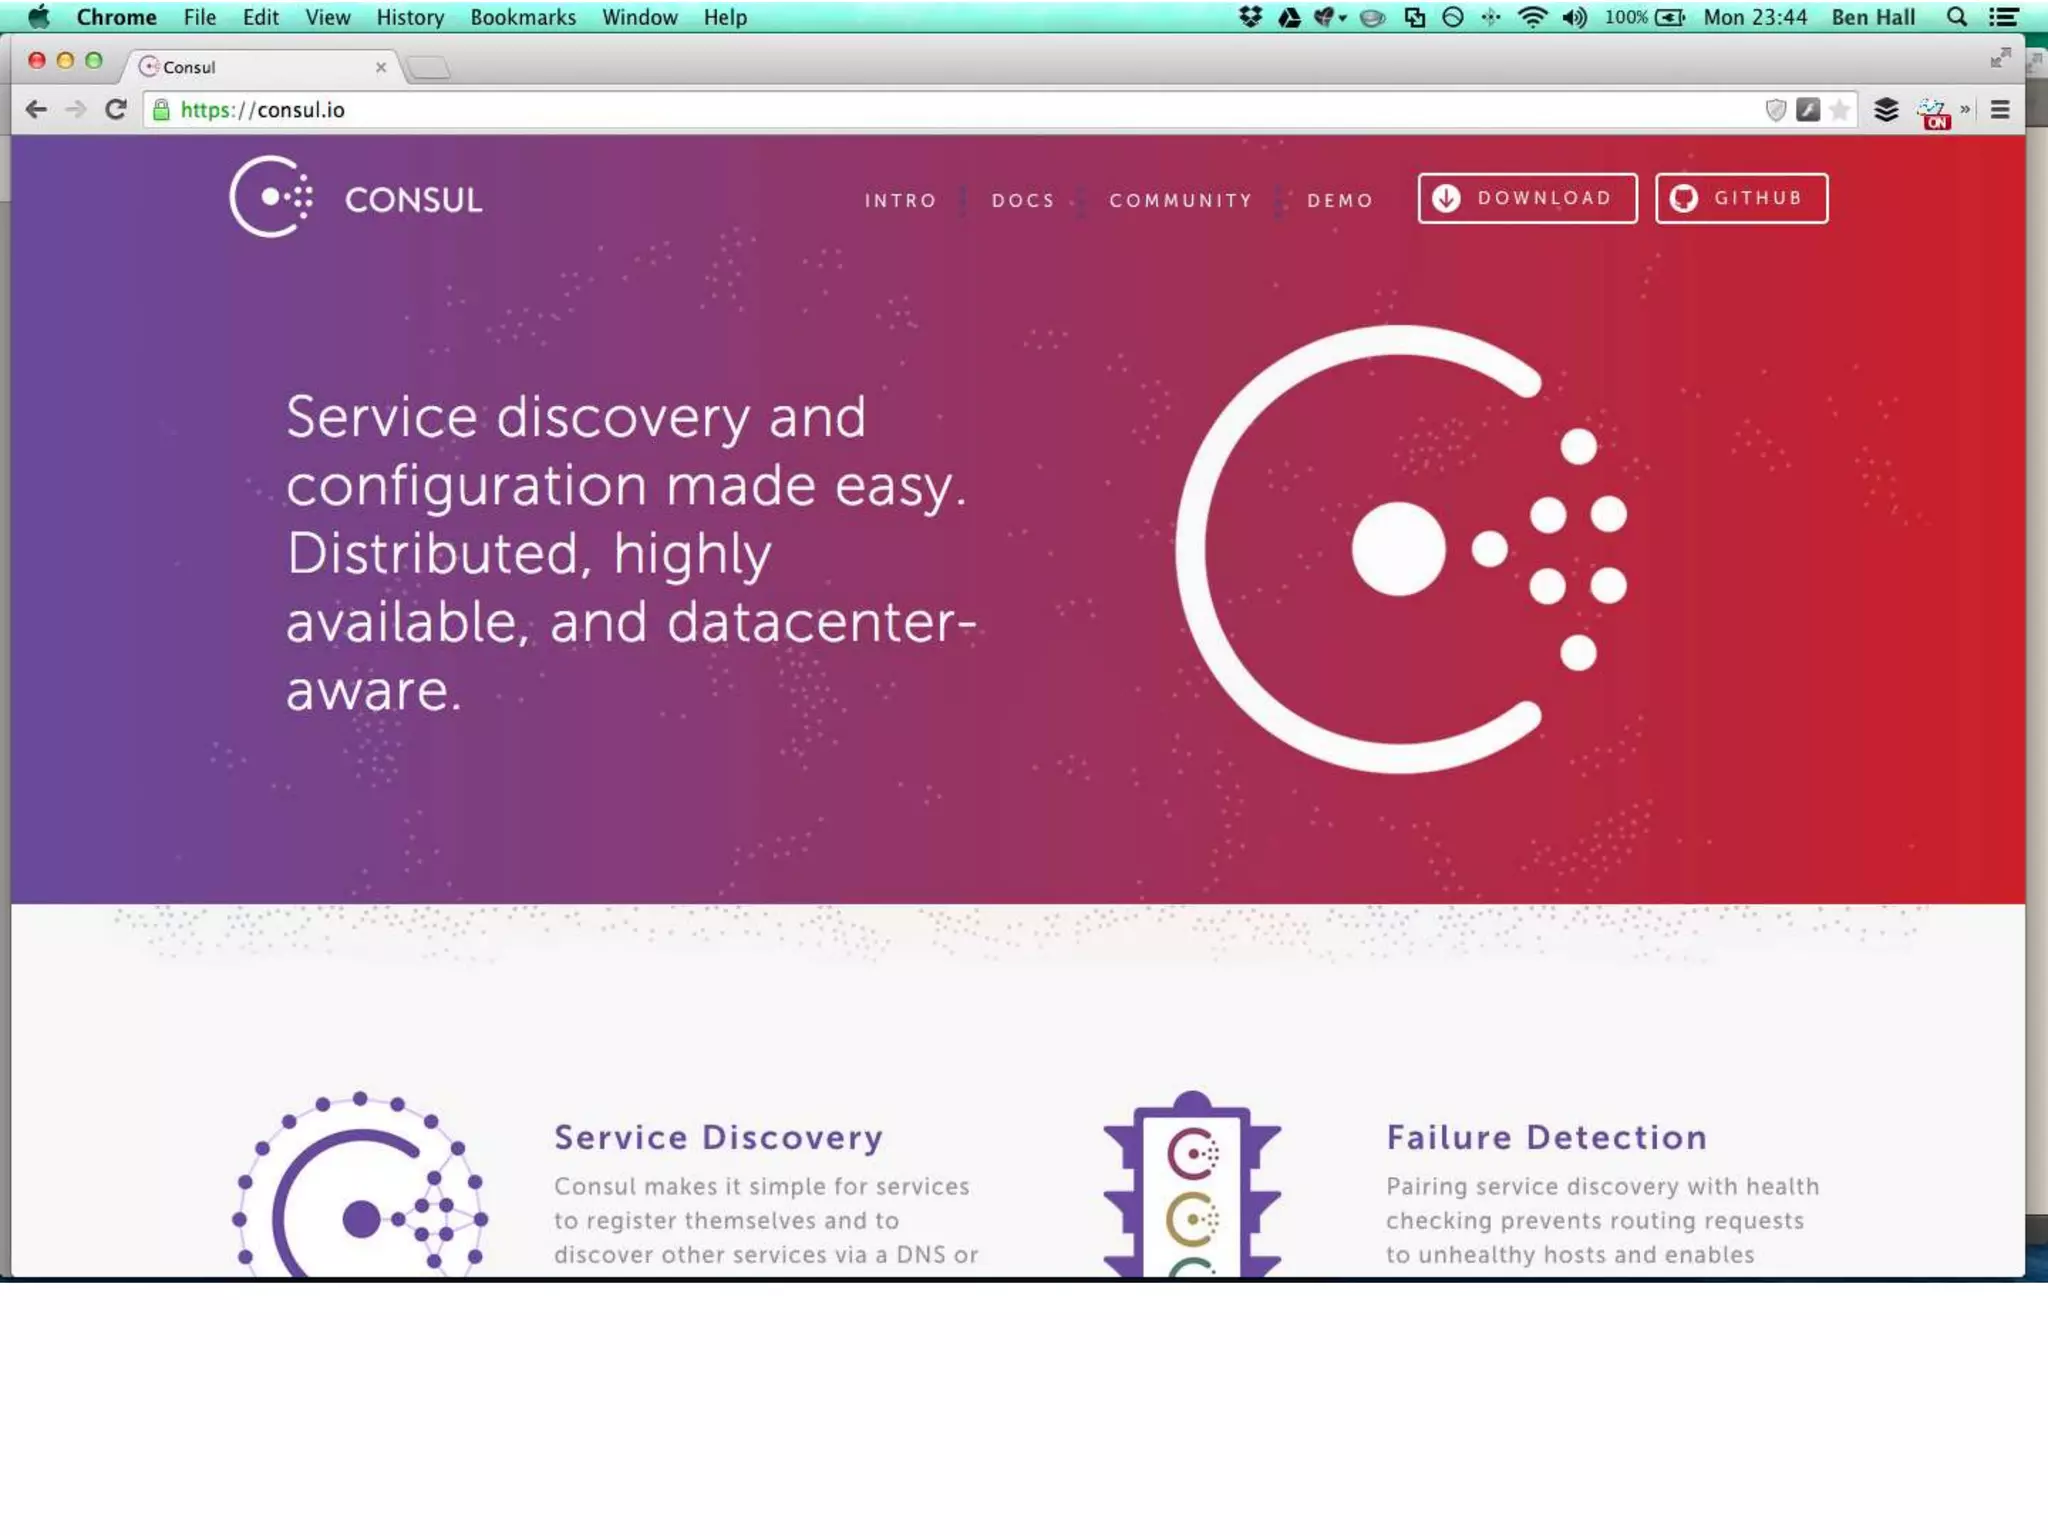This screenshot has width=2048, height=1536.
Task: Open Spotlight search in the menu bar
Action: (1957, 17)
